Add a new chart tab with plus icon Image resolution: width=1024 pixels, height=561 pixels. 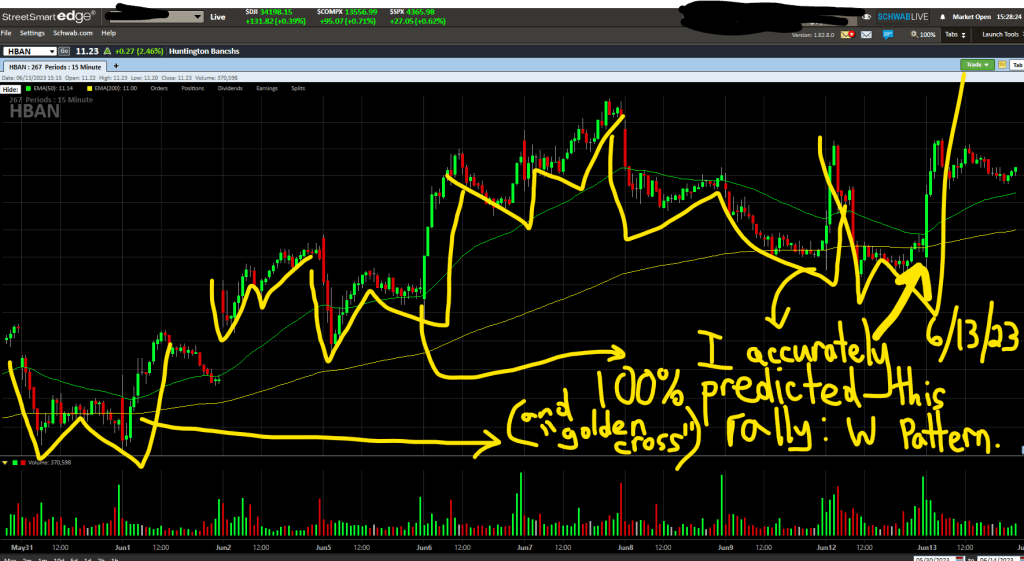coord(116,64)
